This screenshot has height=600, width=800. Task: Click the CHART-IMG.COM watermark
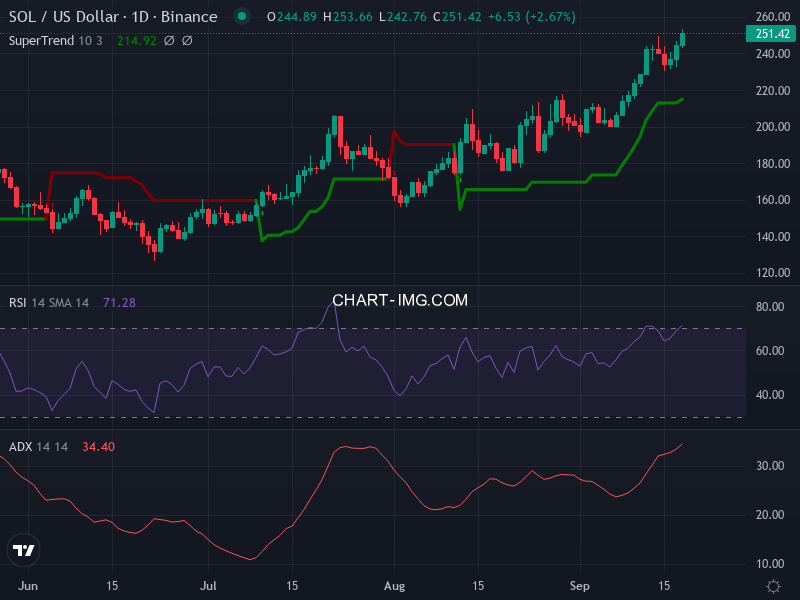click(400, 300)
